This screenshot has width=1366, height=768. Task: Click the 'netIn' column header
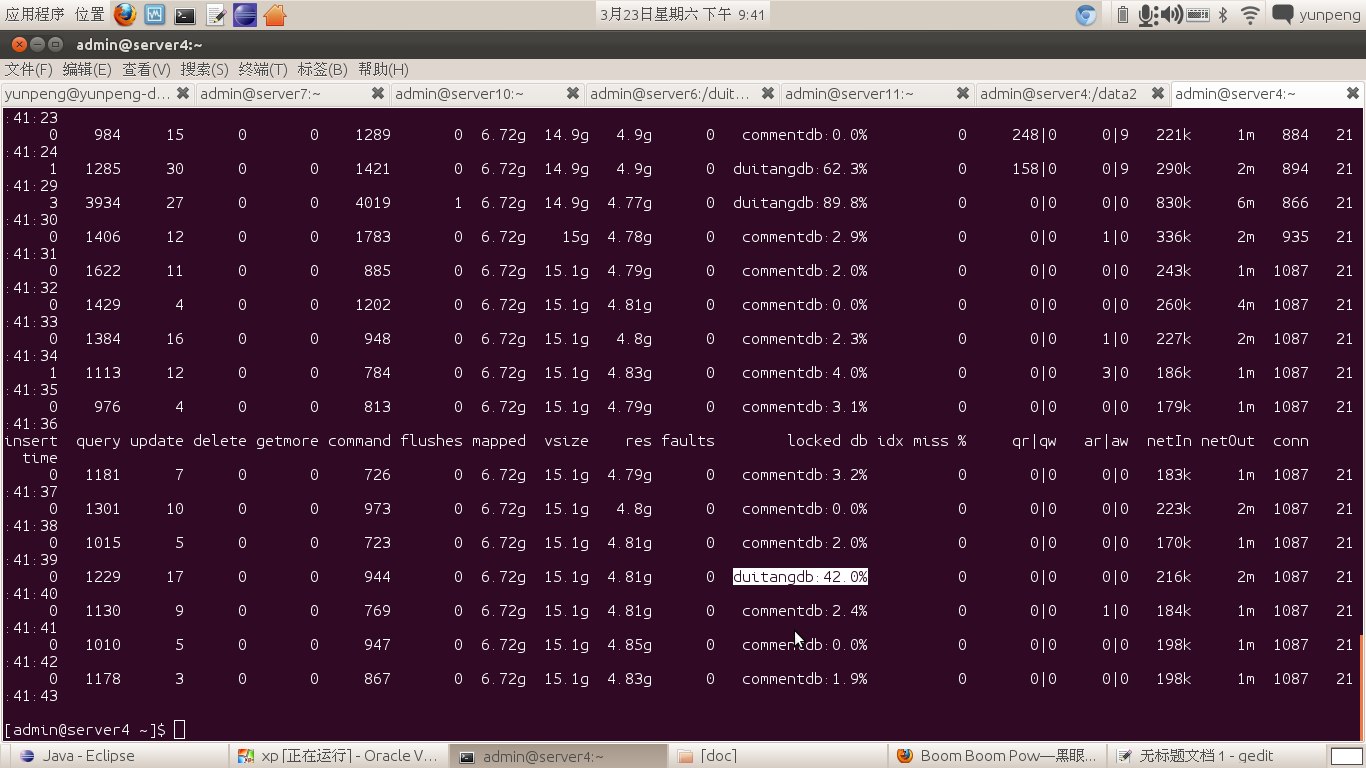(1169, 441)
